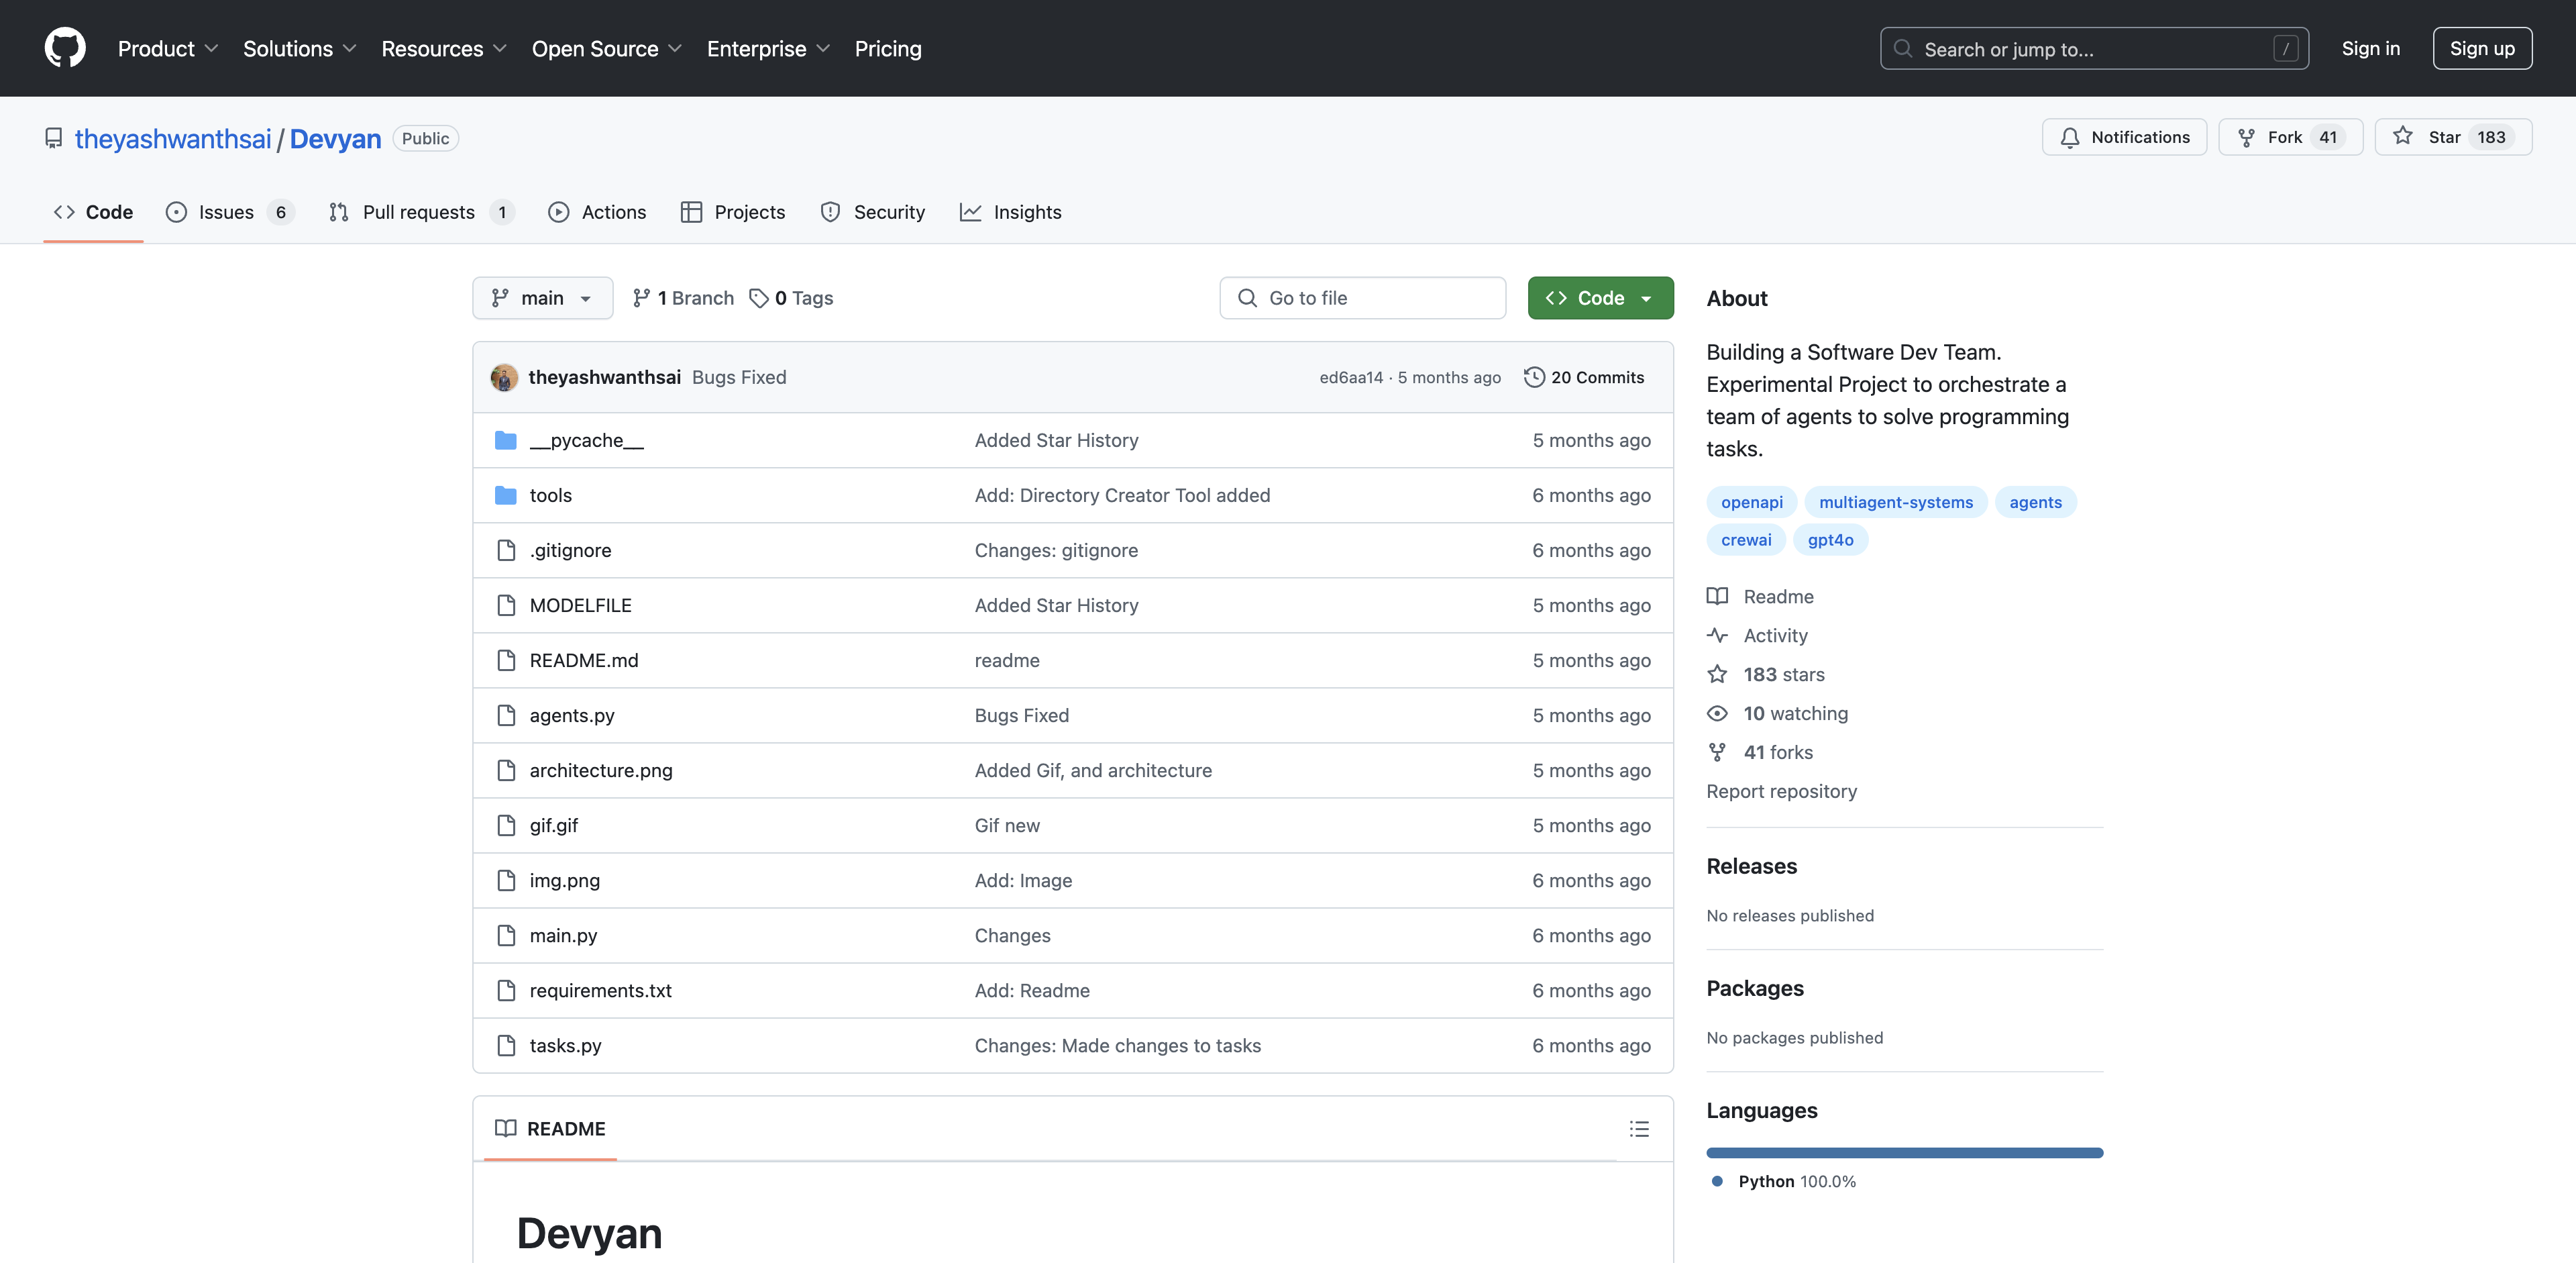The width and height of the screenshot is (2576, 1263).
Task: Click theyashwanthsai's avatar in the commit row
Action: 504,377
